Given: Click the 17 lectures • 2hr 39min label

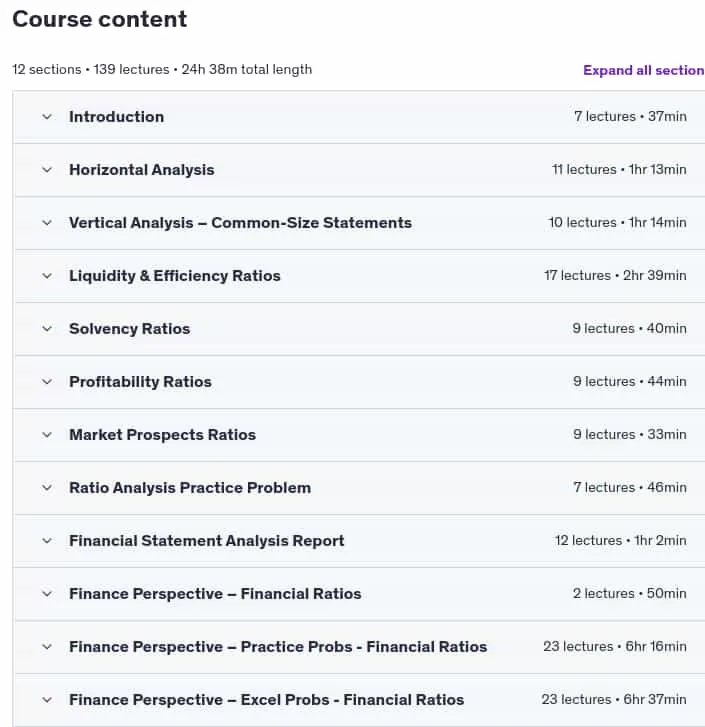Looking at the screenshot, I should pos(615,275).
